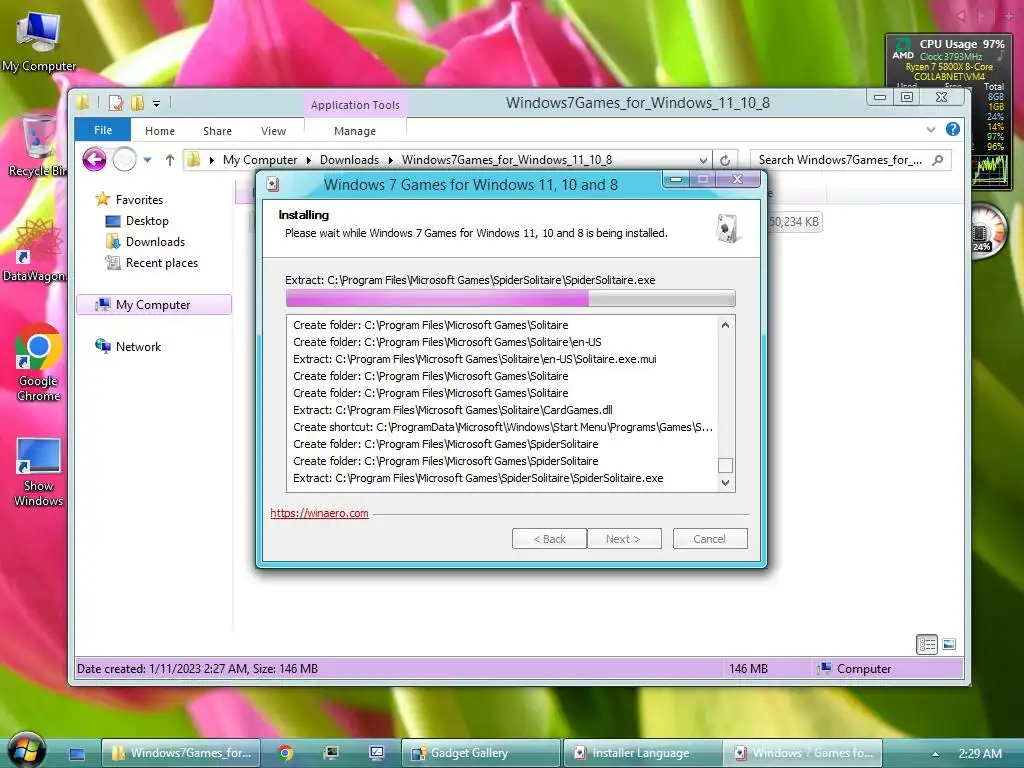Open the winaero.com link
1024x768 pixels.
tap(319, 513)
